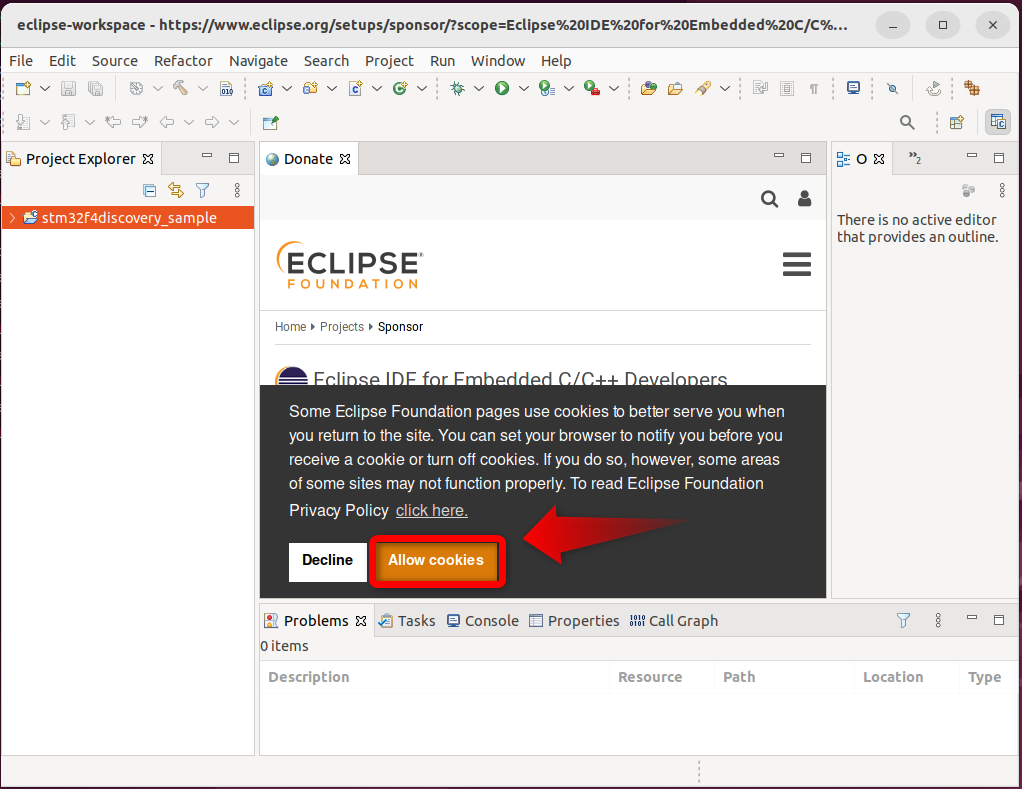Show hidden views list next to Outline tab
Screen dimensions: 1022x789
point(915,158)
